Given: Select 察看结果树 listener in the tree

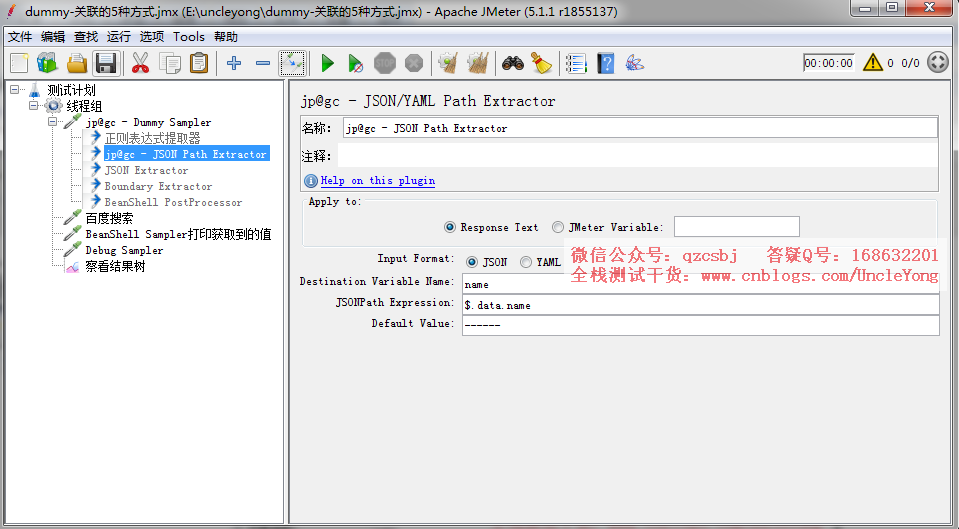Looking at the screenshot, I should click(x=115, y=266).
